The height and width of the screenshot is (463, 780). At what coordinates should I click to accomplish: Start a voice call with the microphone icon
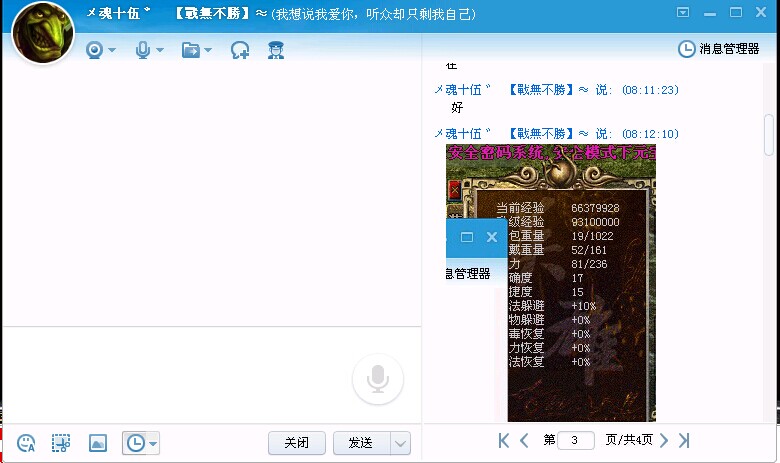(144, 50)
